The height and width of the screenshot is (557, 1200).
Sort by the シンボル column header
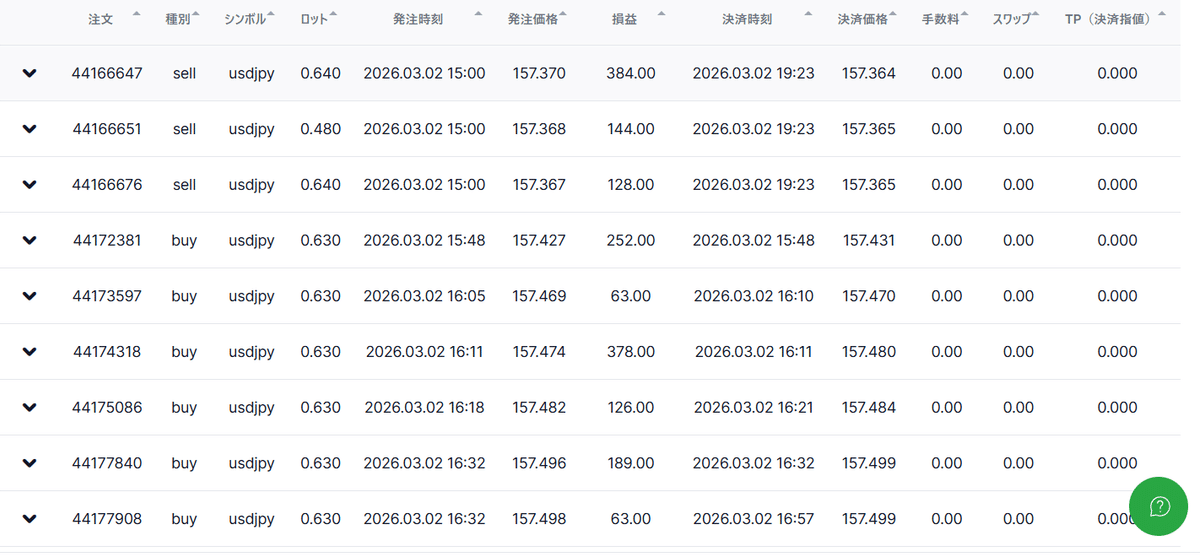click(246, 19)
